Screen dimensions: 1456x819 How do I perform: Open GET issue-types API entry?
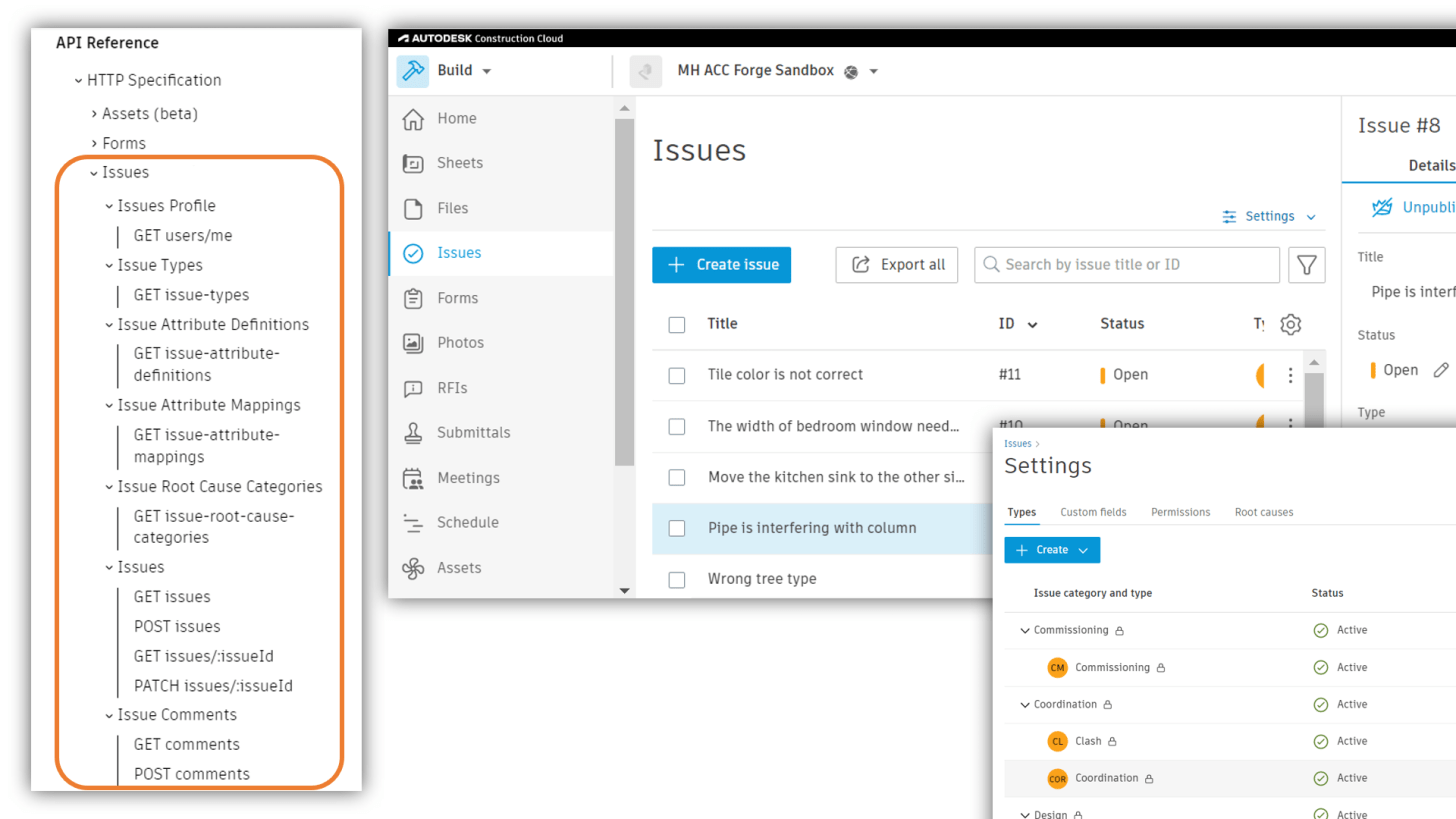[191, 295]
